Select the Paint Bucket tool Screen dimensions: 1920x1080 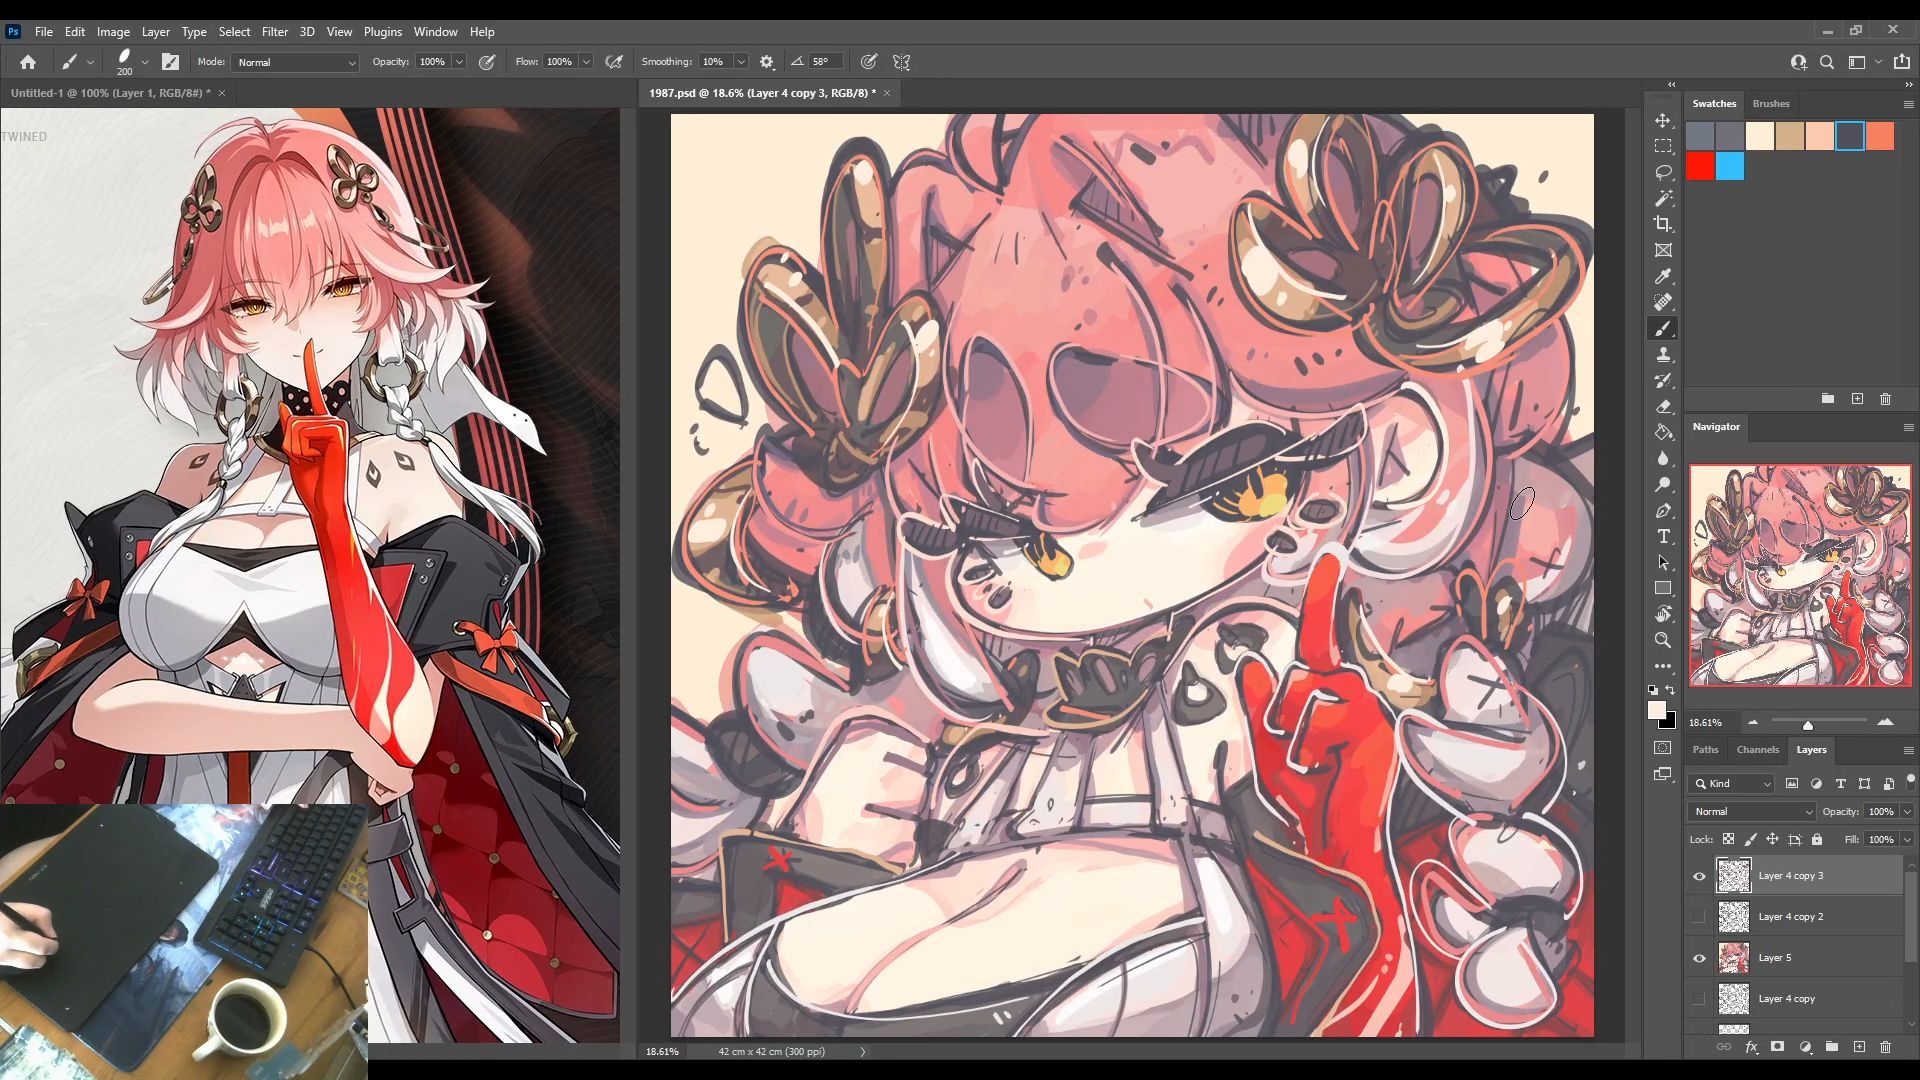pyautogui.click(x=1663, y=433)
